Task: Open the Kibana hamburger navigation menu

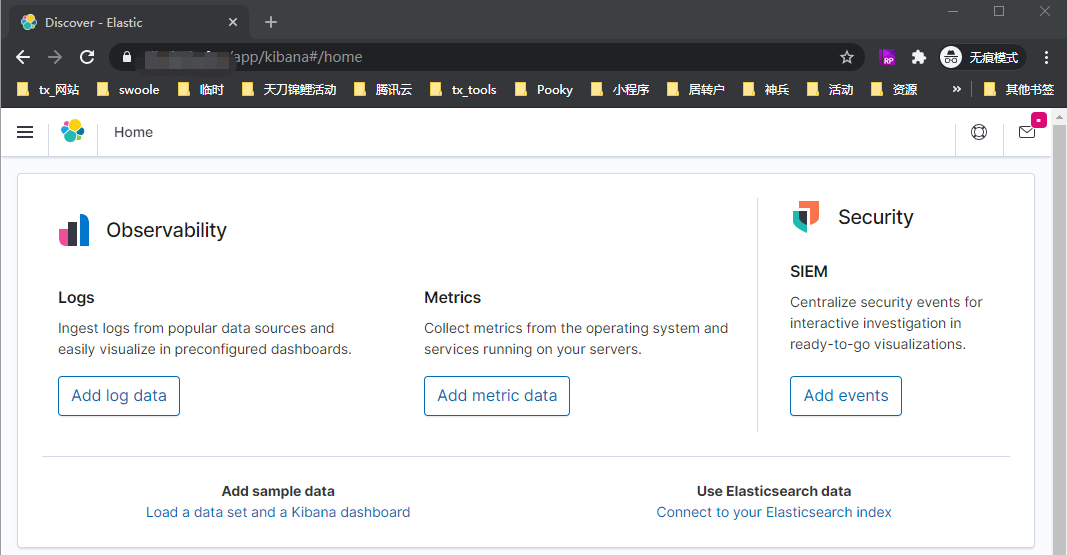Action: coord(25,132)
